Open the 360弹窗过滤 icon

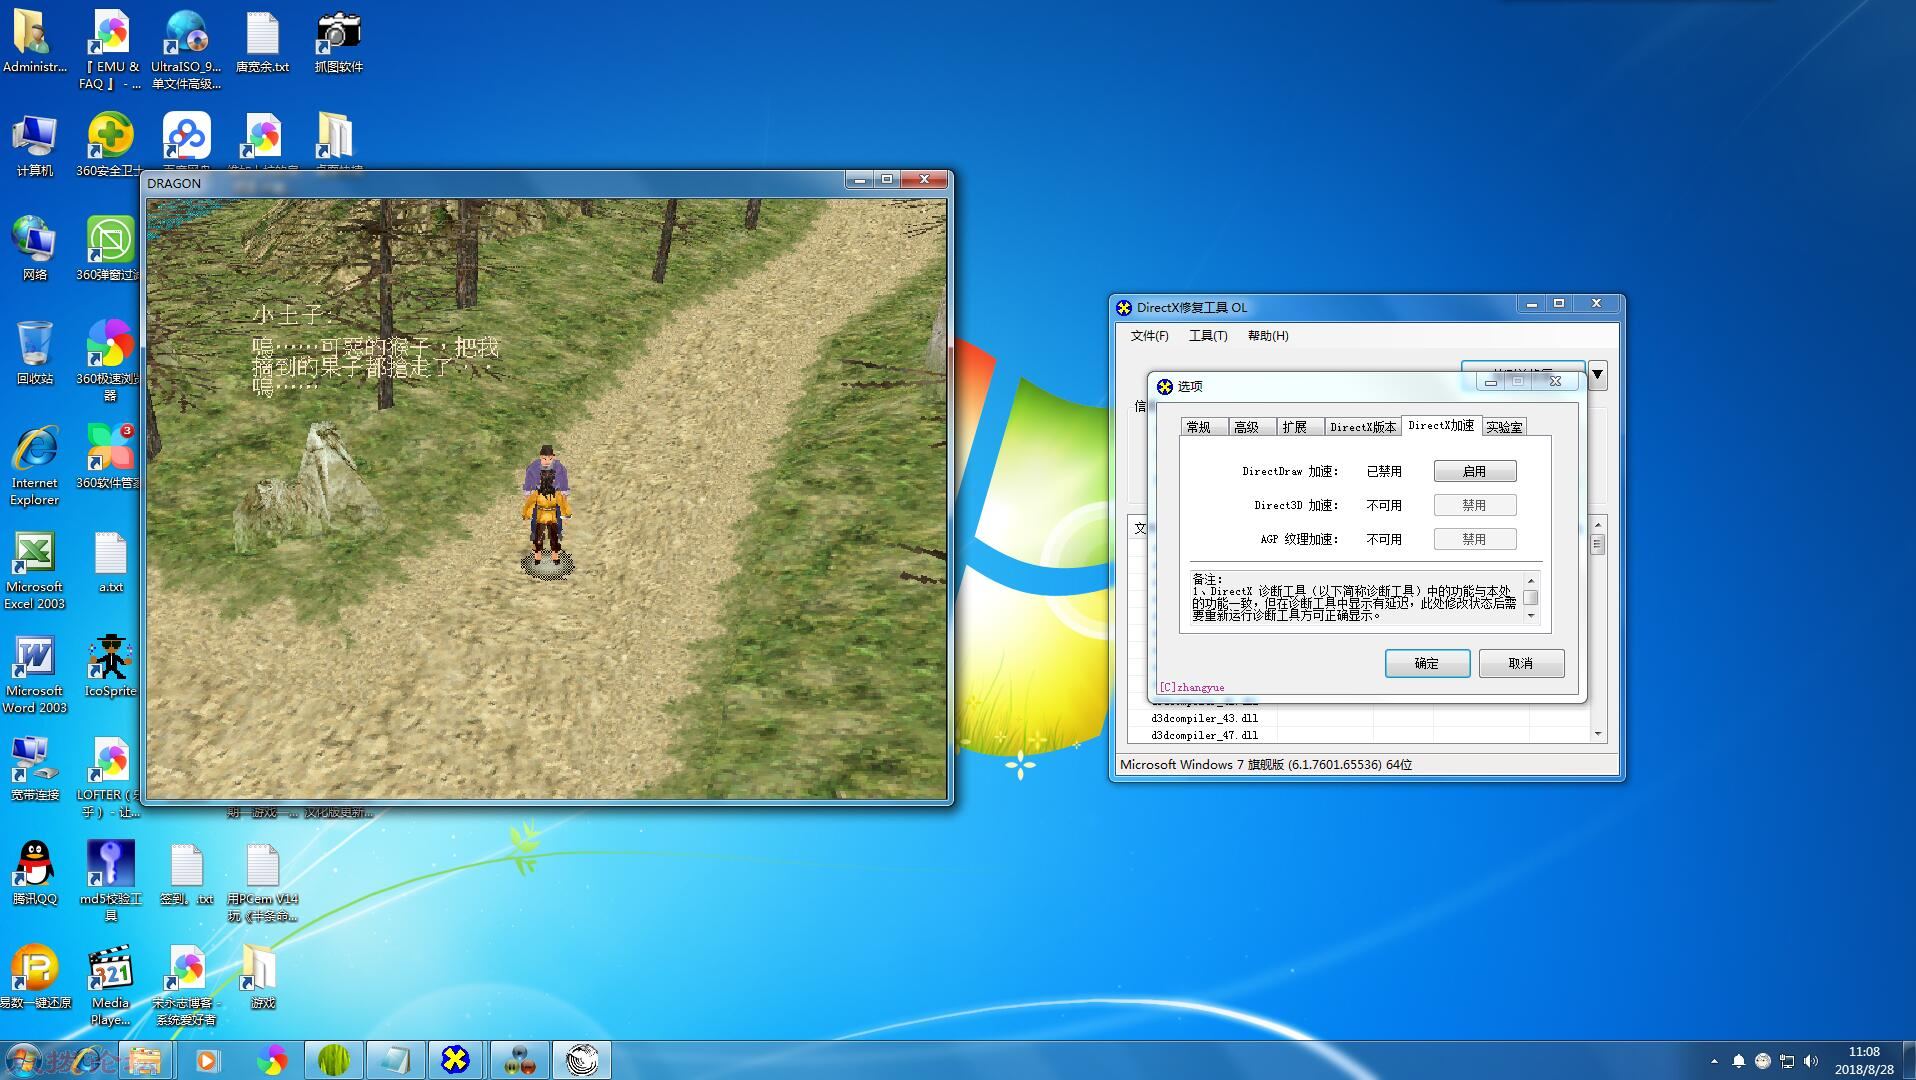pos(110,249)
